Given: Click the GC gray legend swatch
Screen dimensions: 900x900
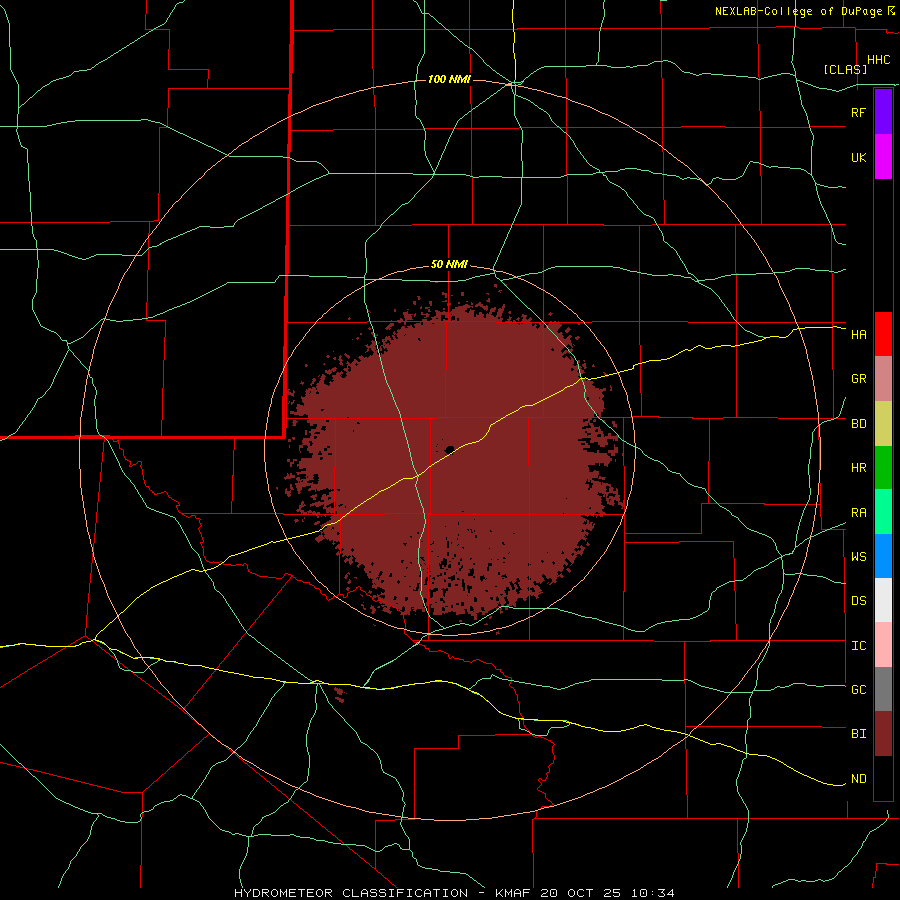Looking at the screenshot, I should coord(883,689).
